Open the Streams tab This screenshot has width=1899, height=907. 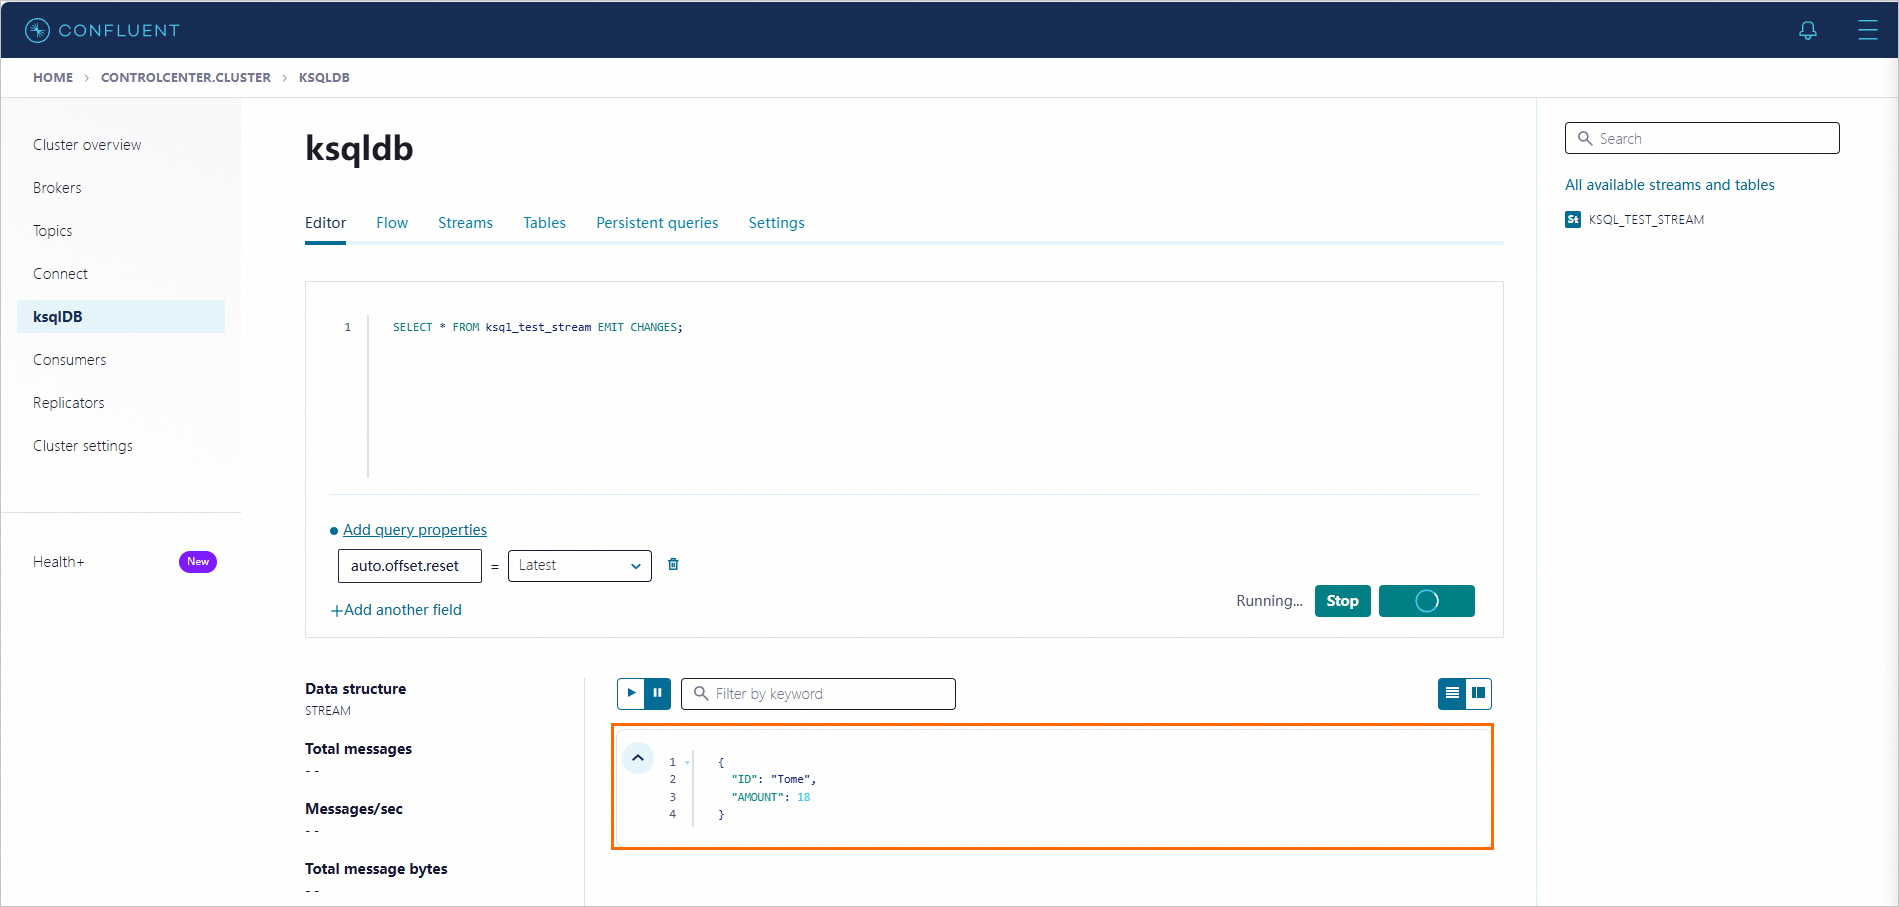pyautogui.click(x=465, y=223)
